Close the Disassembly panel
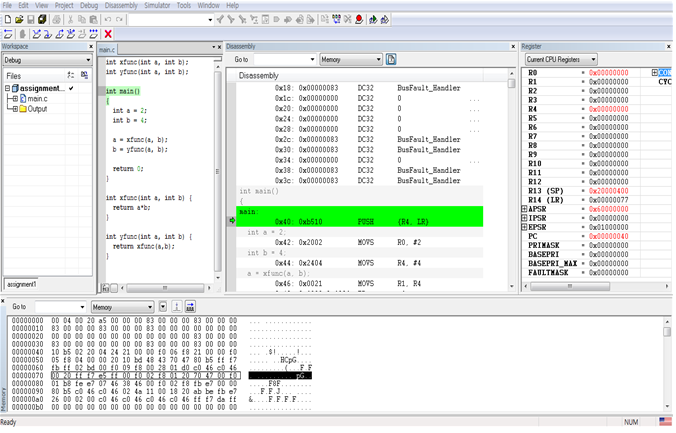The width and height of the screenshot is (676, 433). (x=513, y=47)
